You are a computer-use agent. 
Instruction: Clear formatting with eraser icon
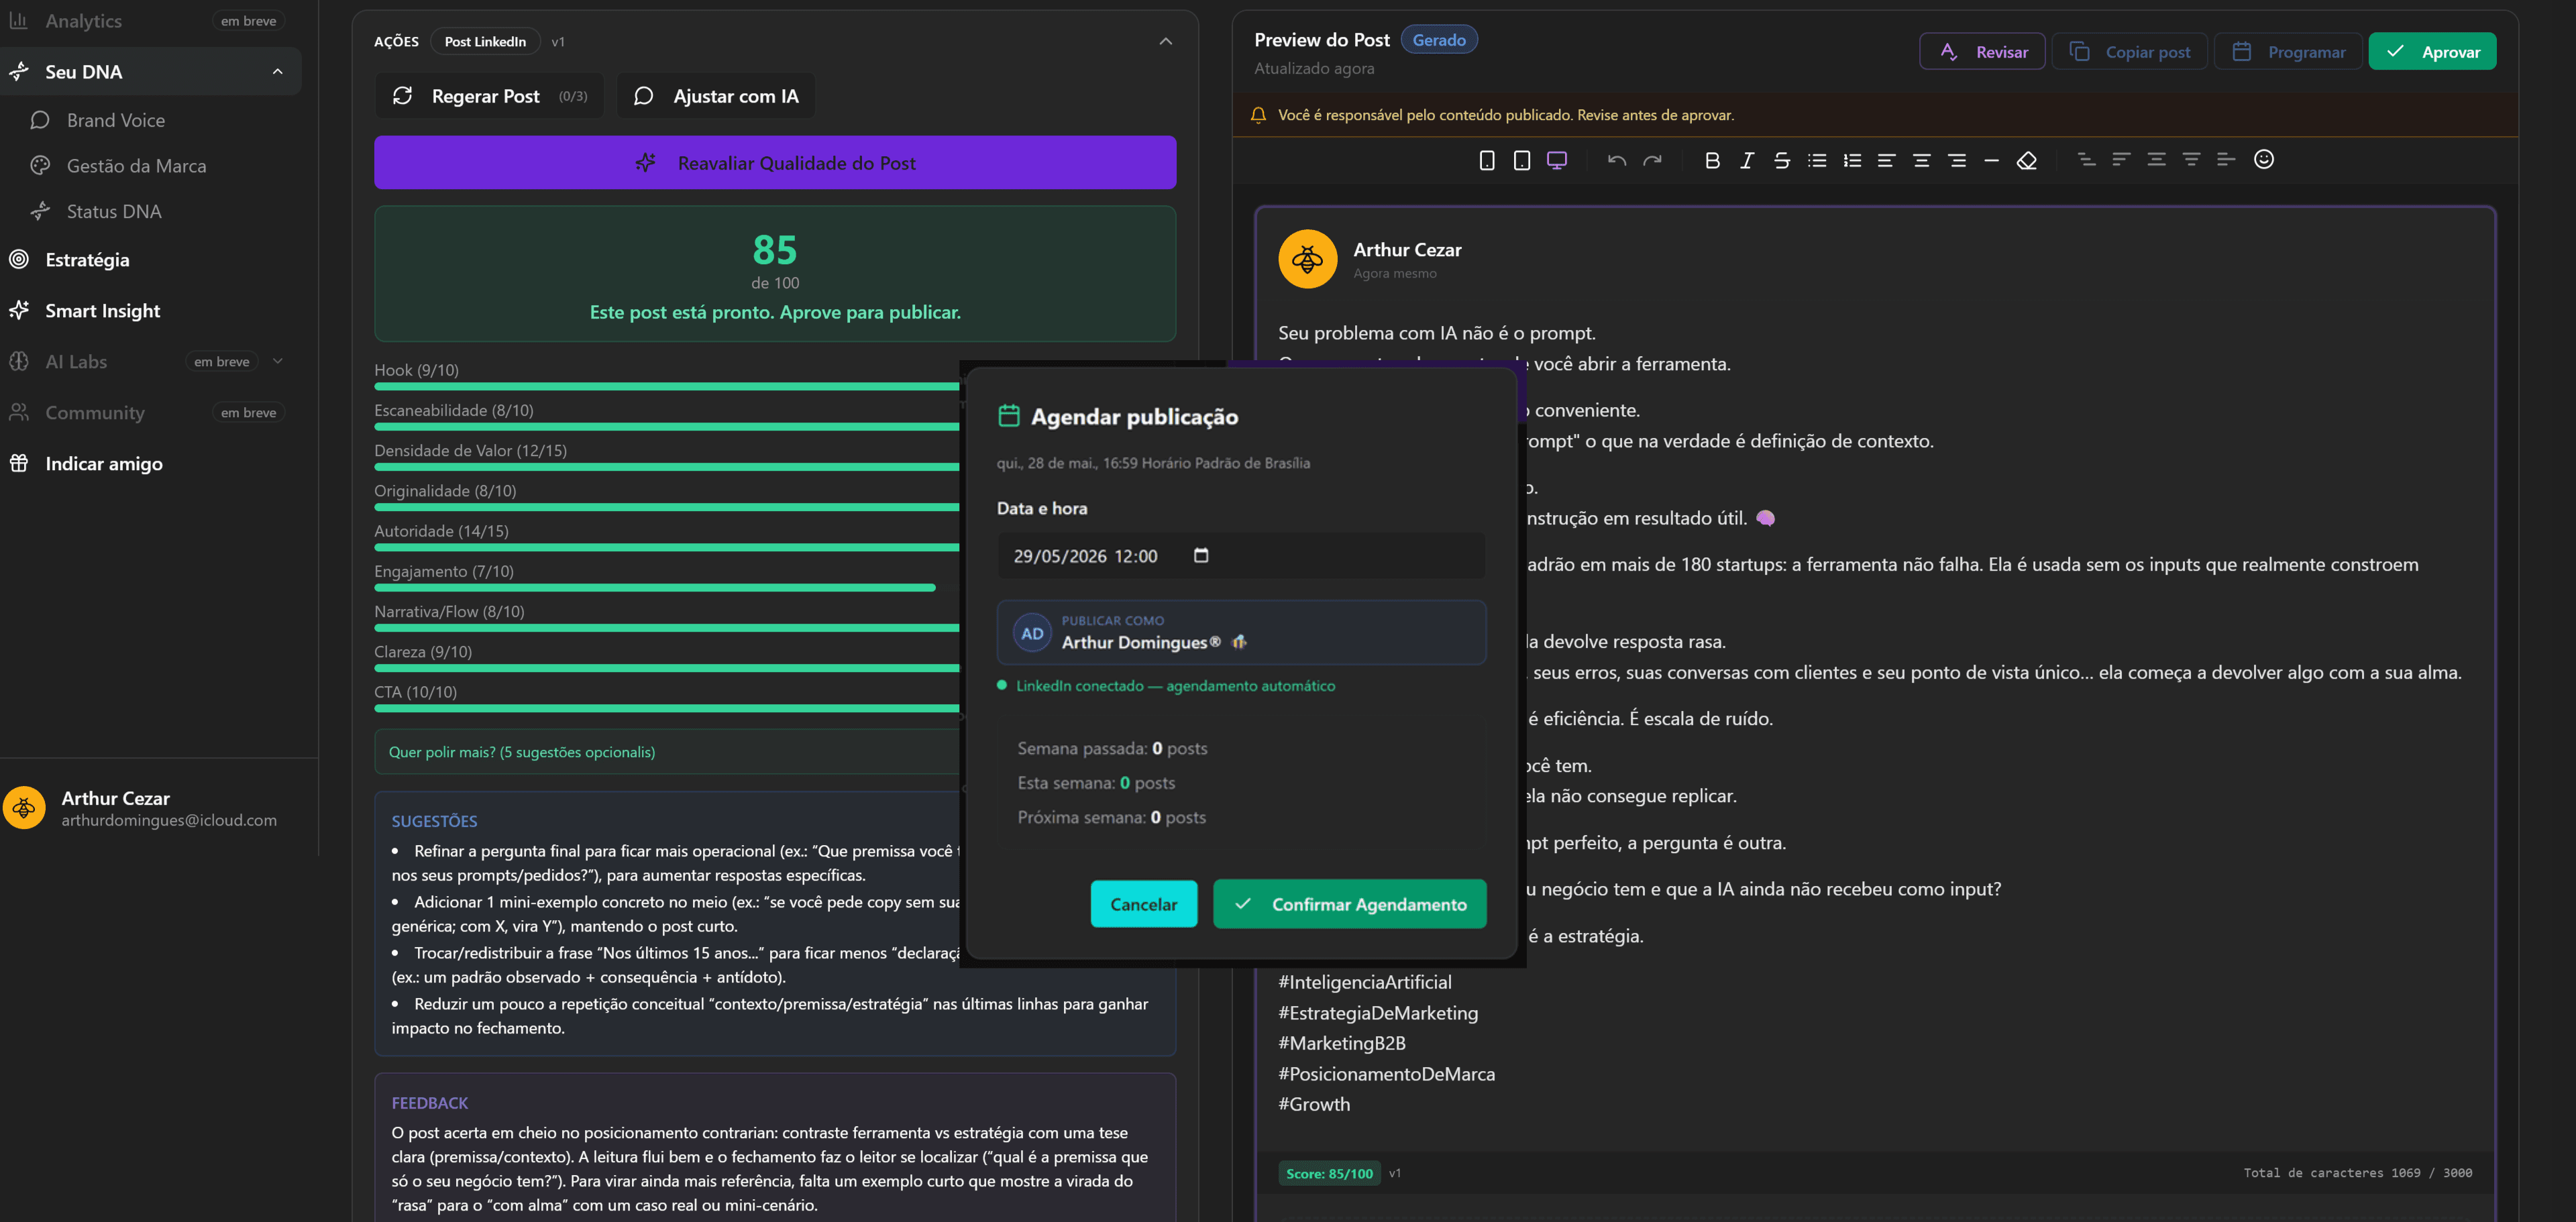point(2027,160)
